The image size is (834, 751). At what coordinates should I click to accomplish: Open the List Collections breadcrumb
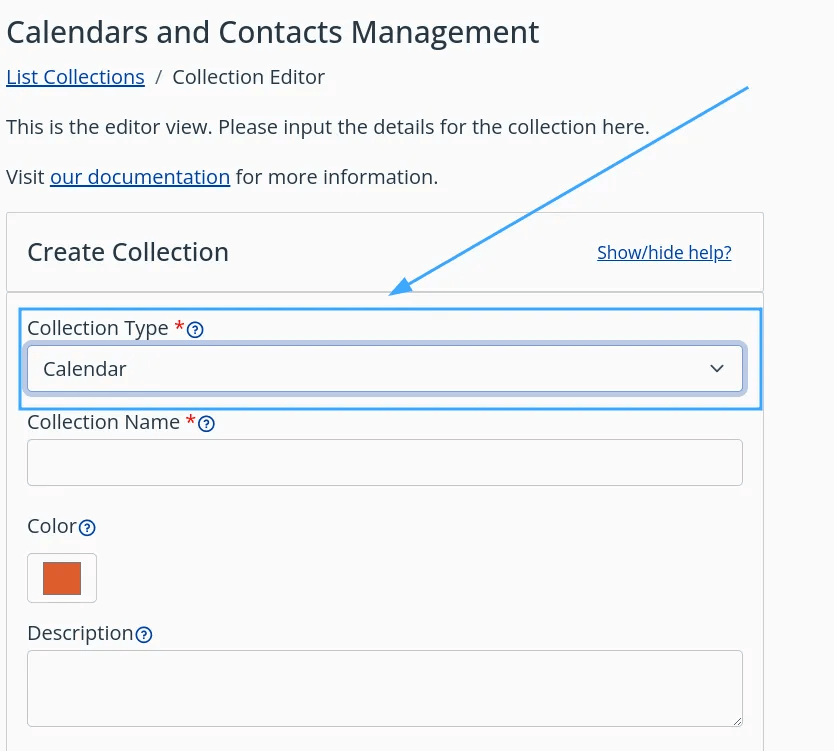click(75, 77)
